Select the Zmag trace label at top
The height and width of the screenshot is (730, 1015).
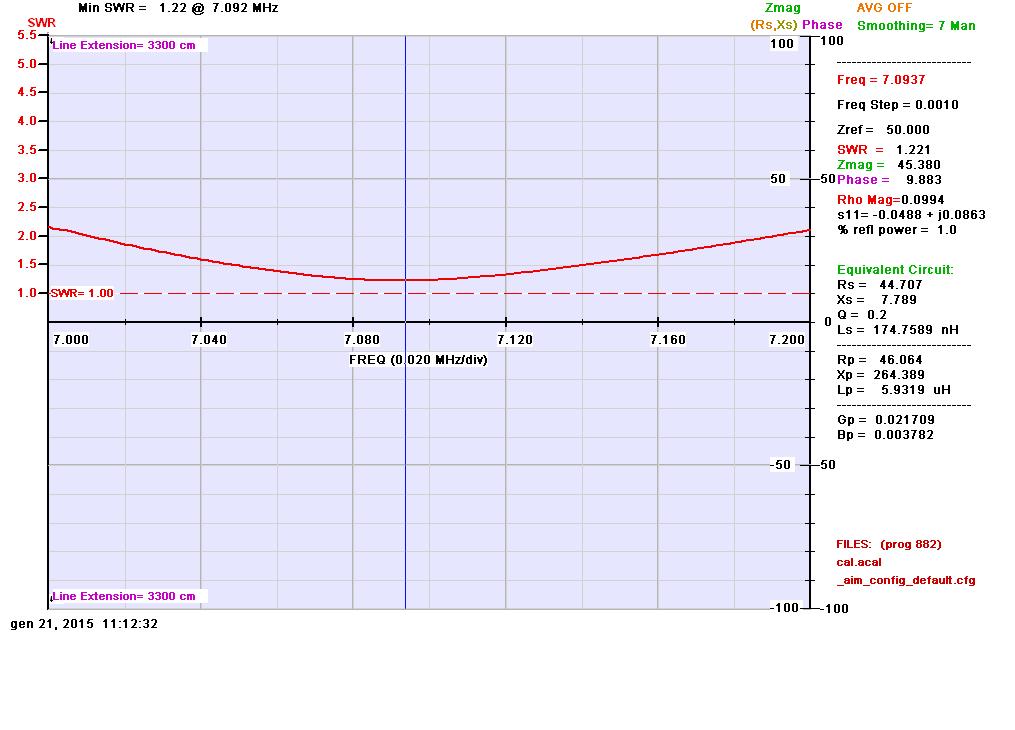[782, 8]
